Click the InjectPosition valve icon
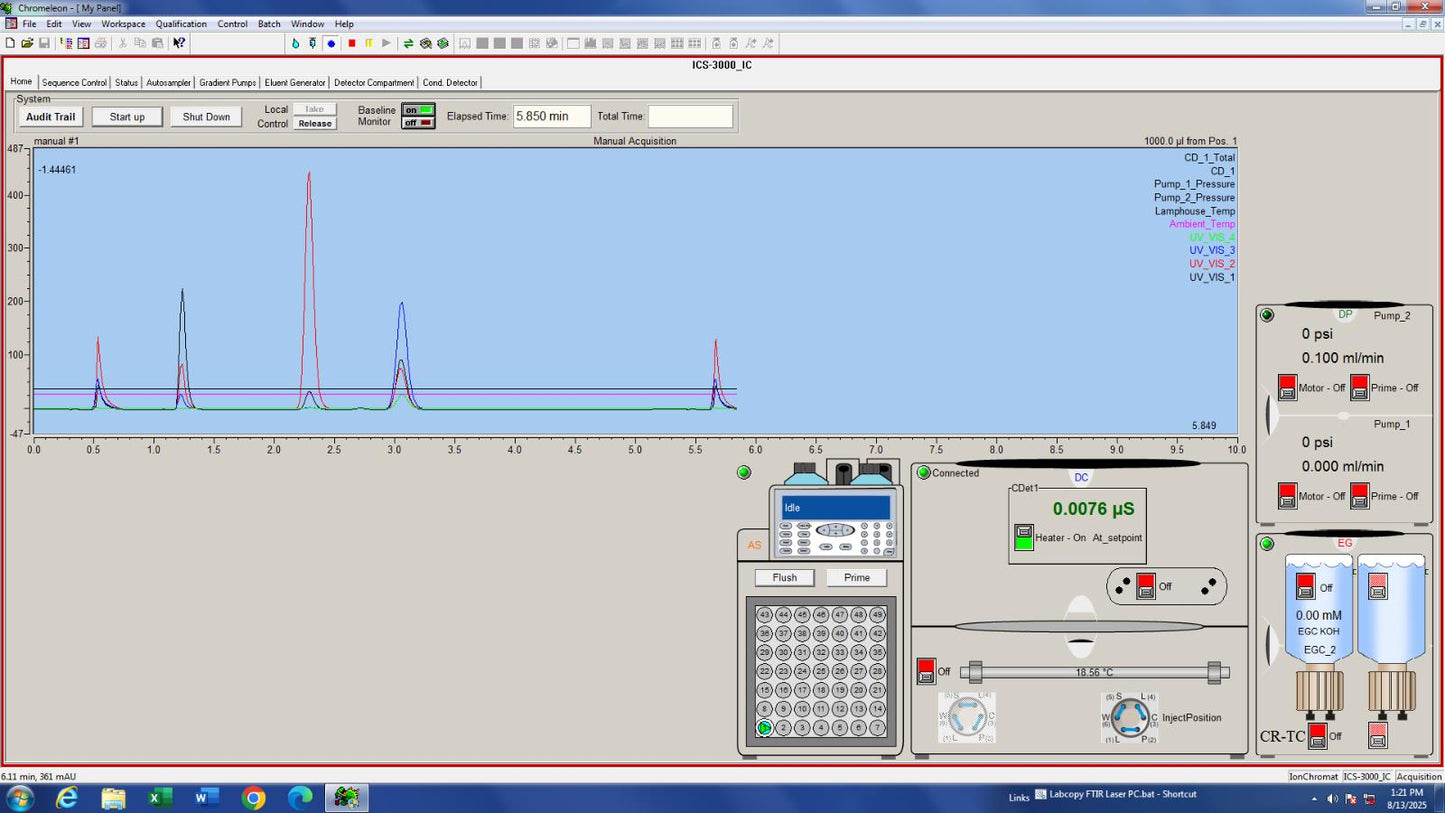The image size is (1445, 813). click(x=1130, y=717)
